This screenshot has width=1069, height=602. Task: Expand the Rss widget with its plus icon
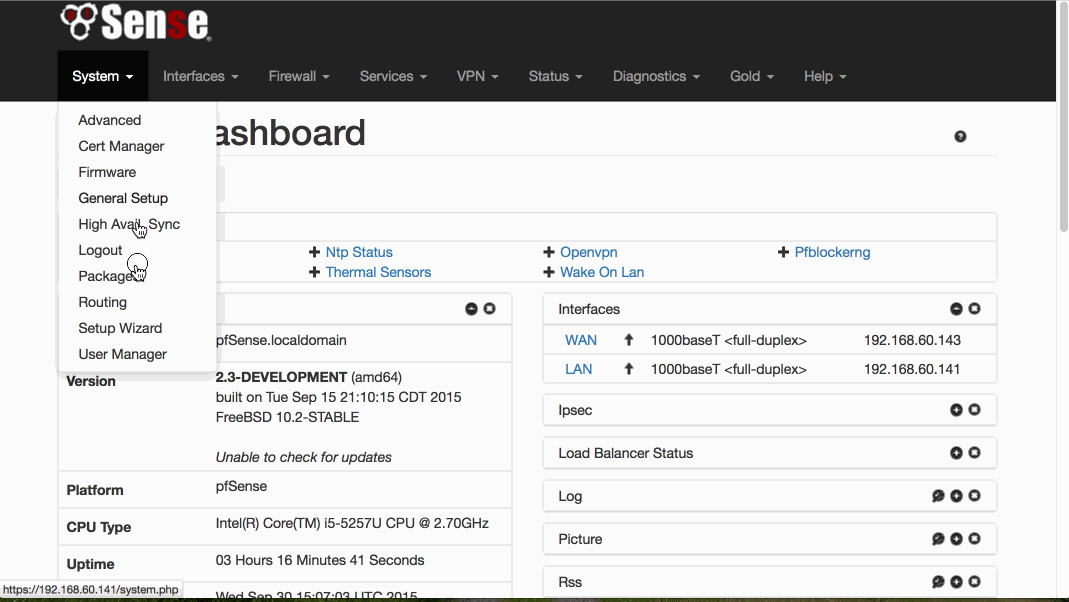pyautogui.click(x=957, y=582)
